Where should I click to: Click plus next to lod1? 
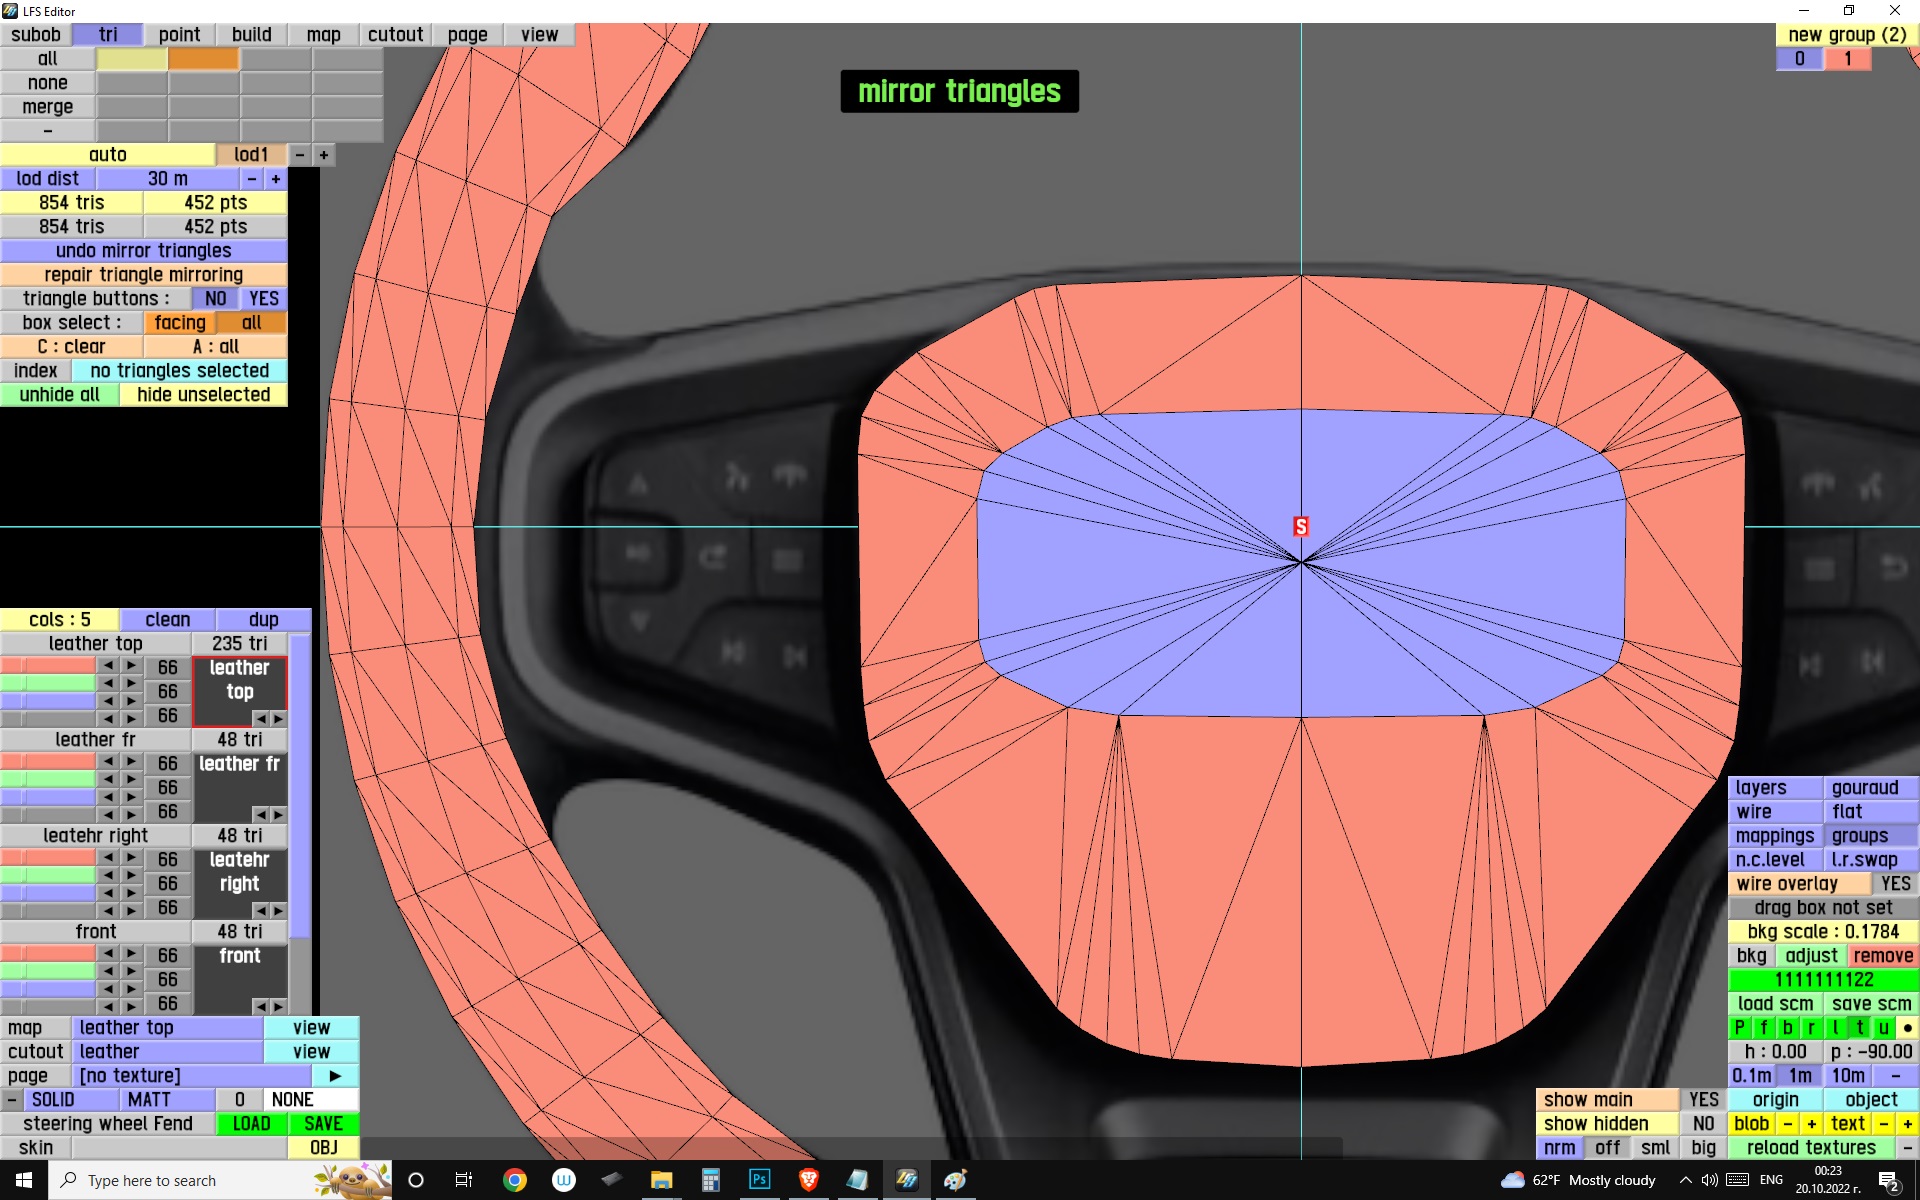coord(324,155)
